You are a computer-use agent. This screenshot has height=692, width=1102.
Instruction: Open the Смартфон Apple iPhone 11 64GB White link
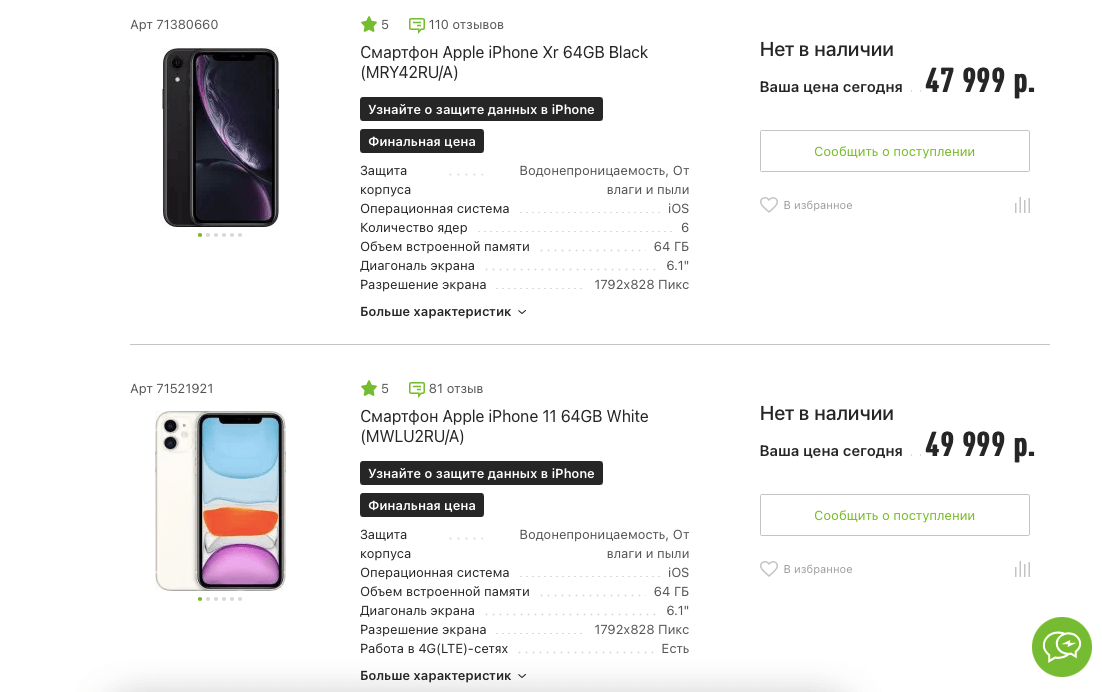[505, 426]
